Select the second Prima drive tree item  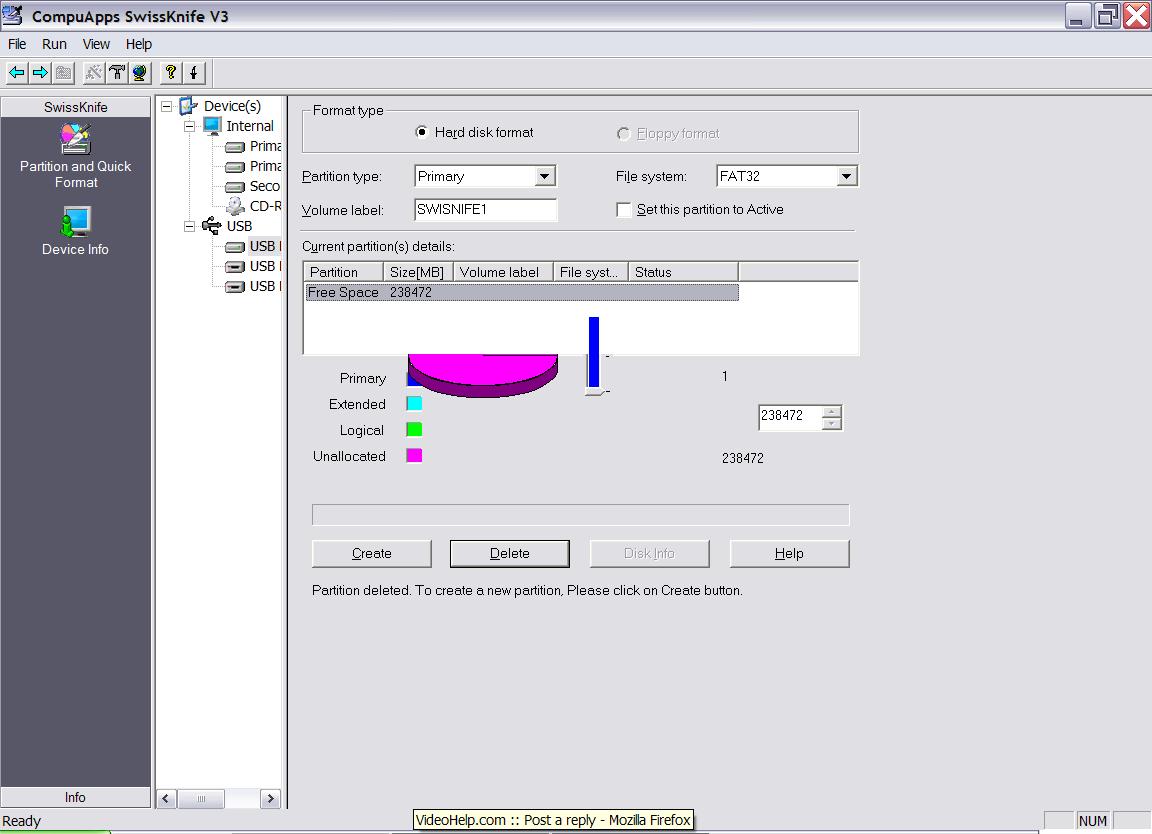253,166
